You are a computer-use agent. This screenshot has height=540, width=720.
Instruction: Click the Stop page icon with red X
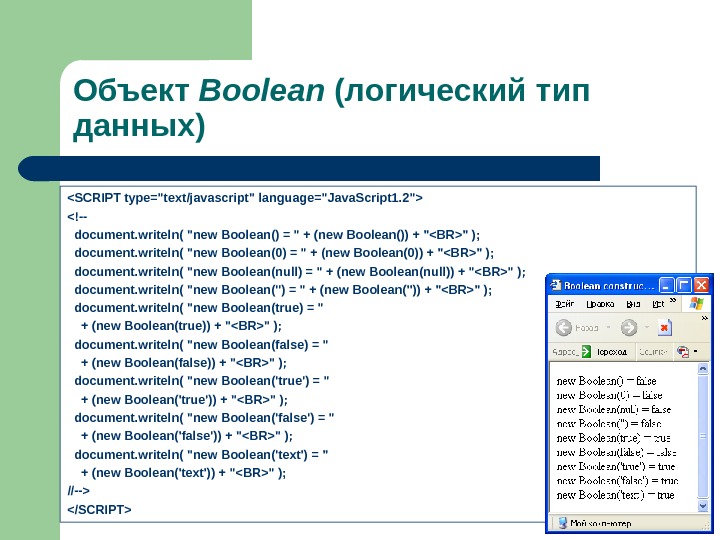pyautogui.click(x=664, y=328)
